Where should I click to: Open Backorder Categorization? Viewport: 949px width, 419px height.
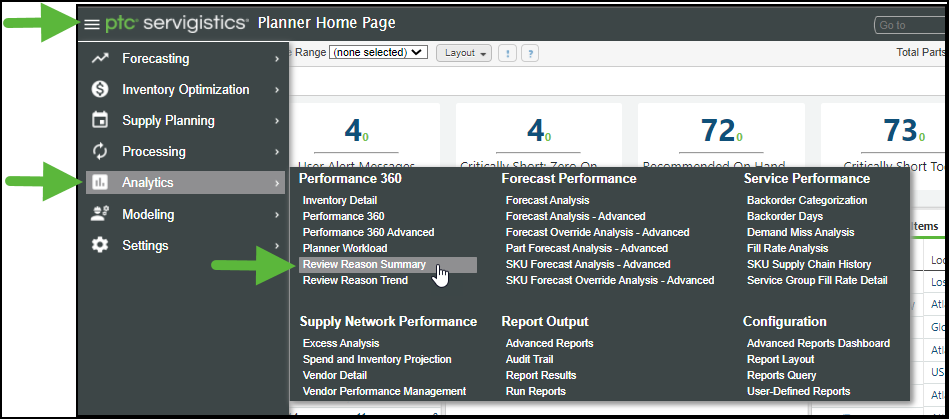point(807,200)
